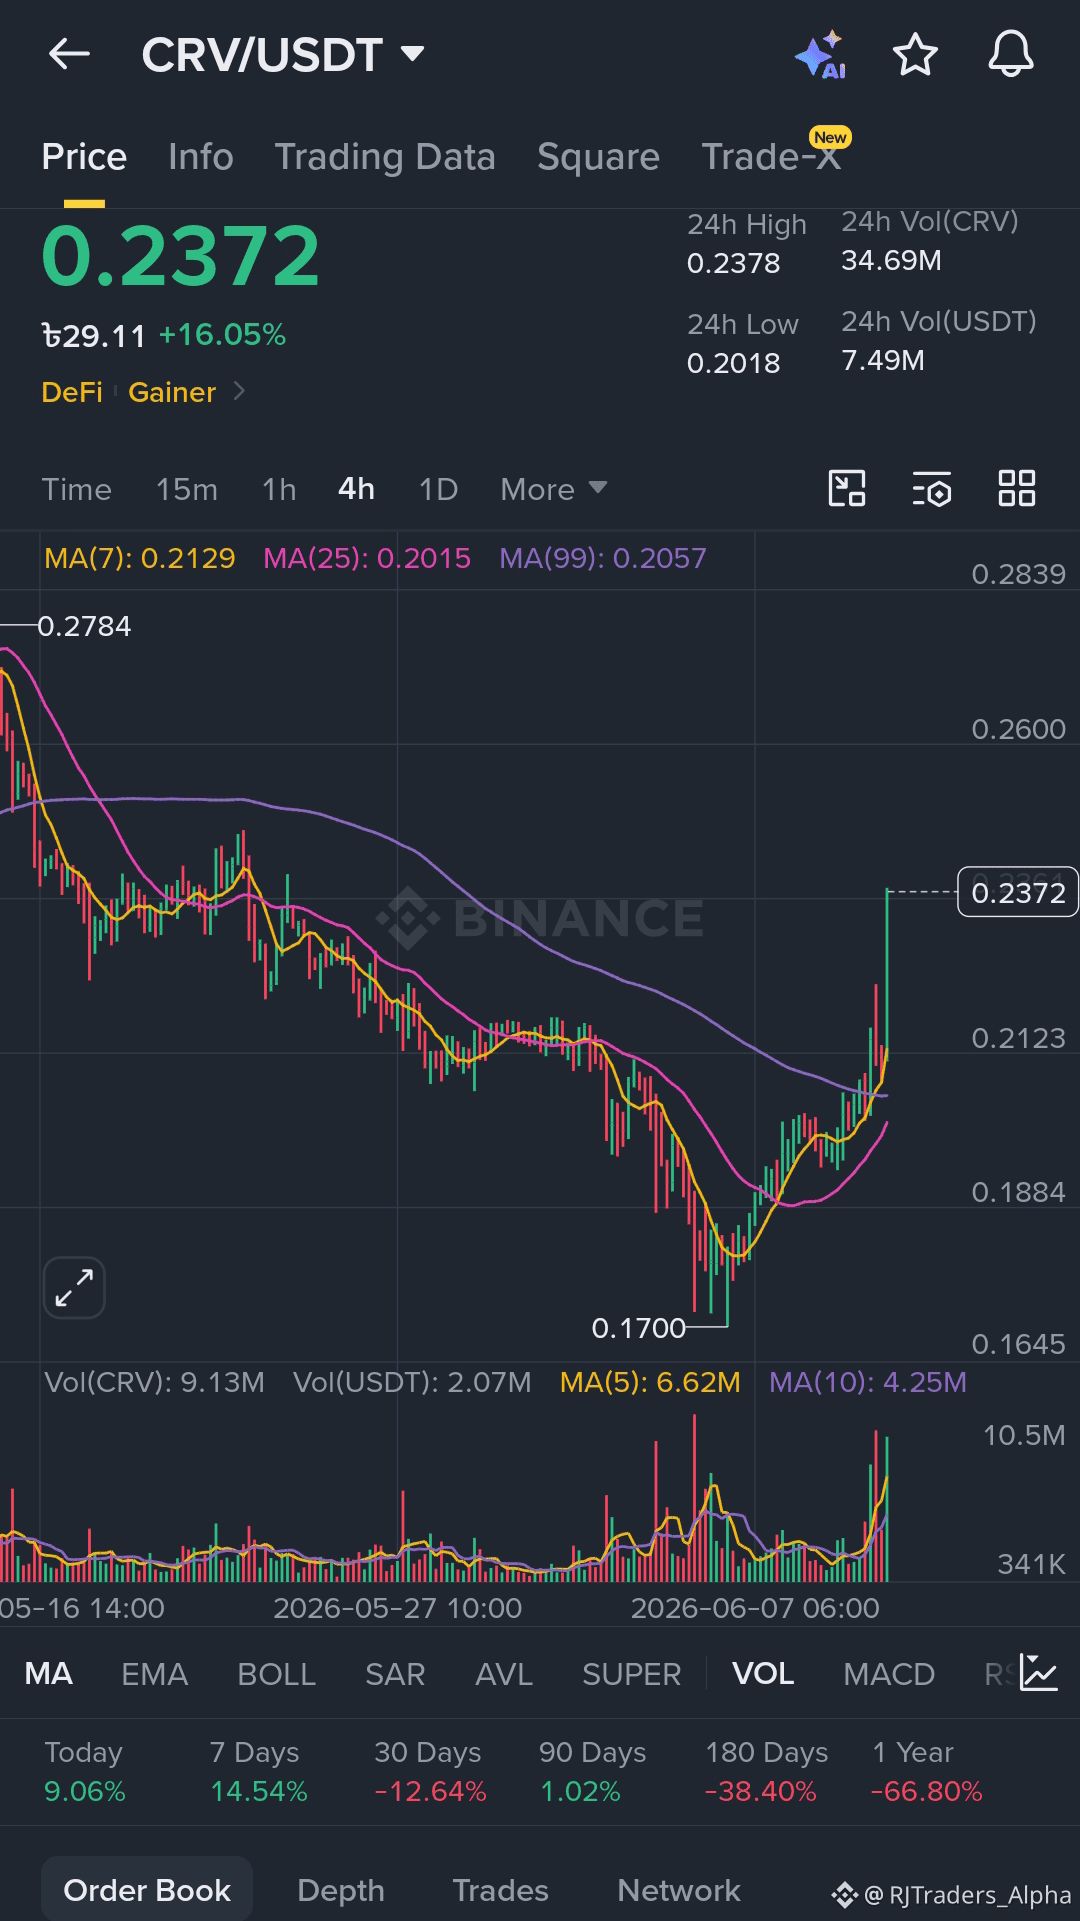Select the Time chart interval

tap(76, 489)
